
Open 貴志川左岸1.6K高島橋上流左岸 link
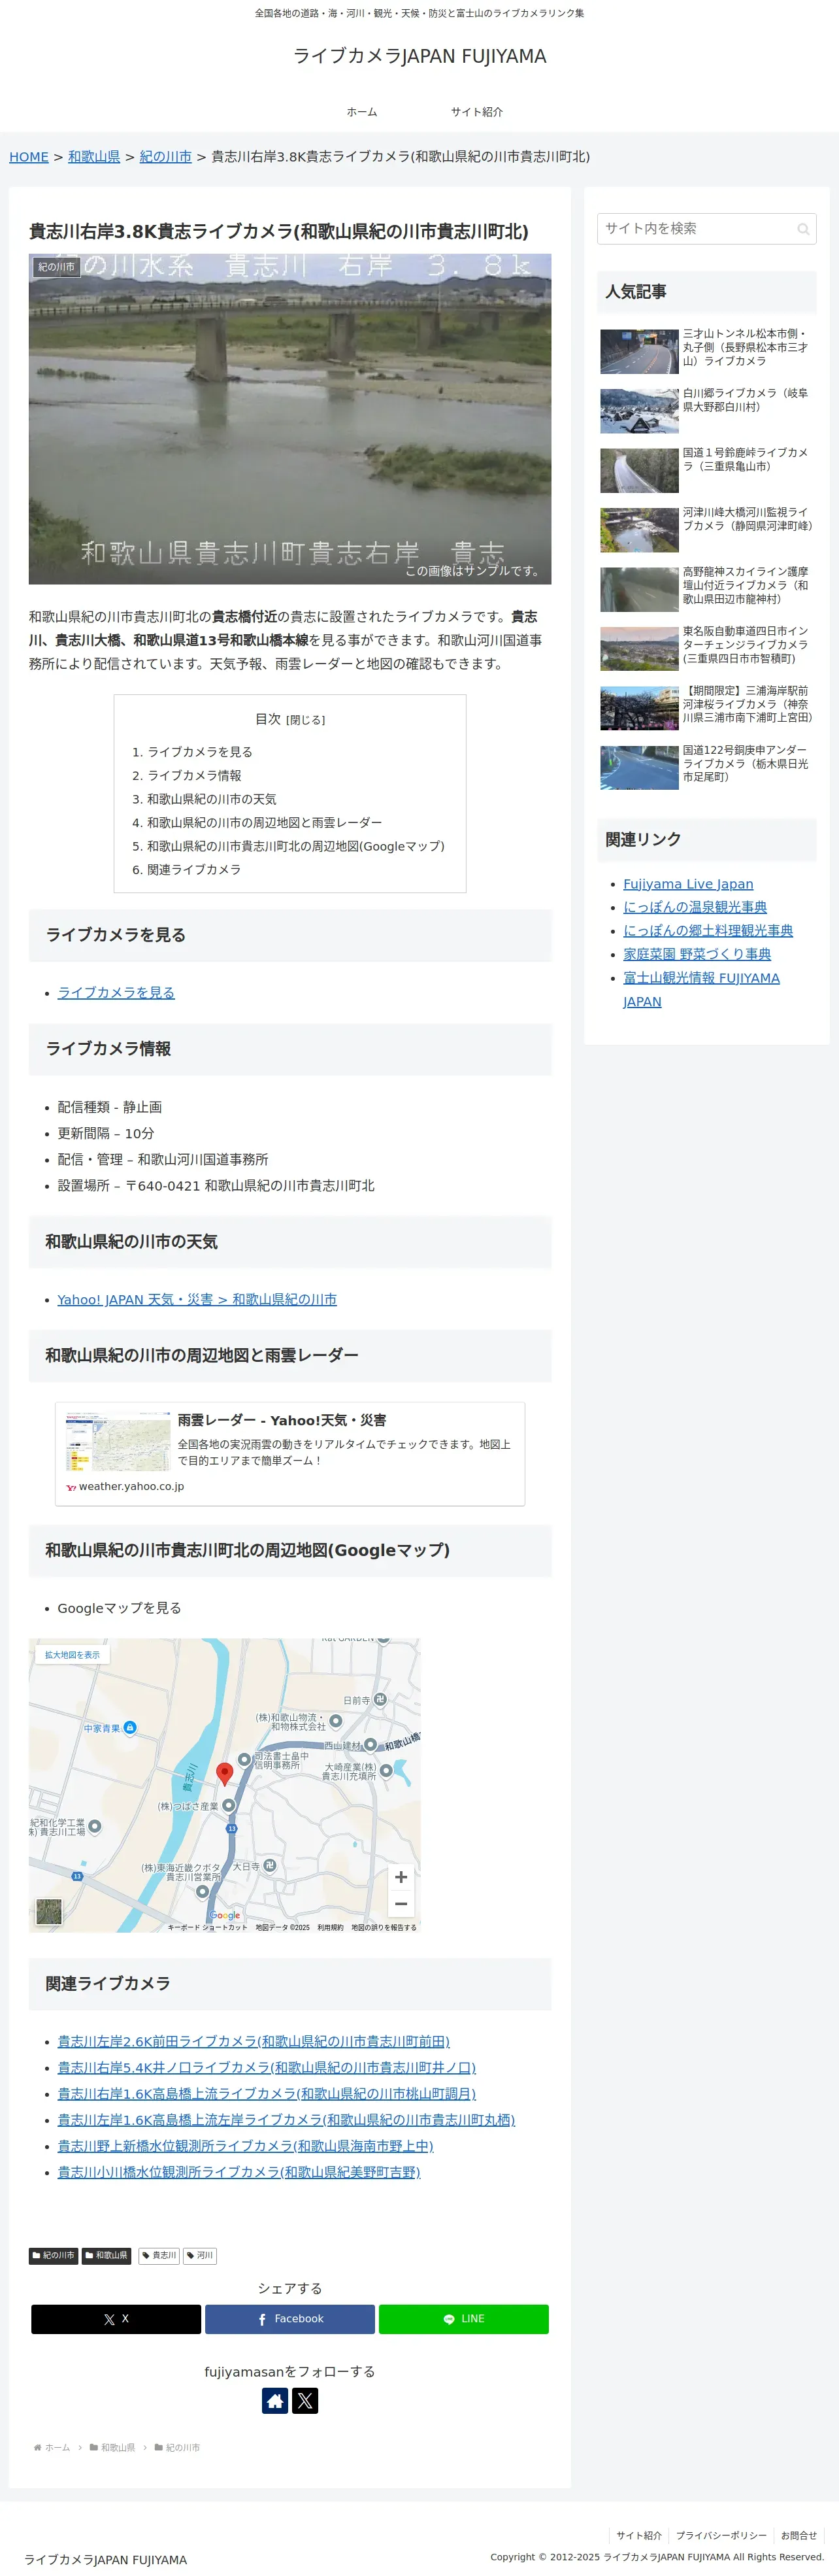click(286, 2119)
